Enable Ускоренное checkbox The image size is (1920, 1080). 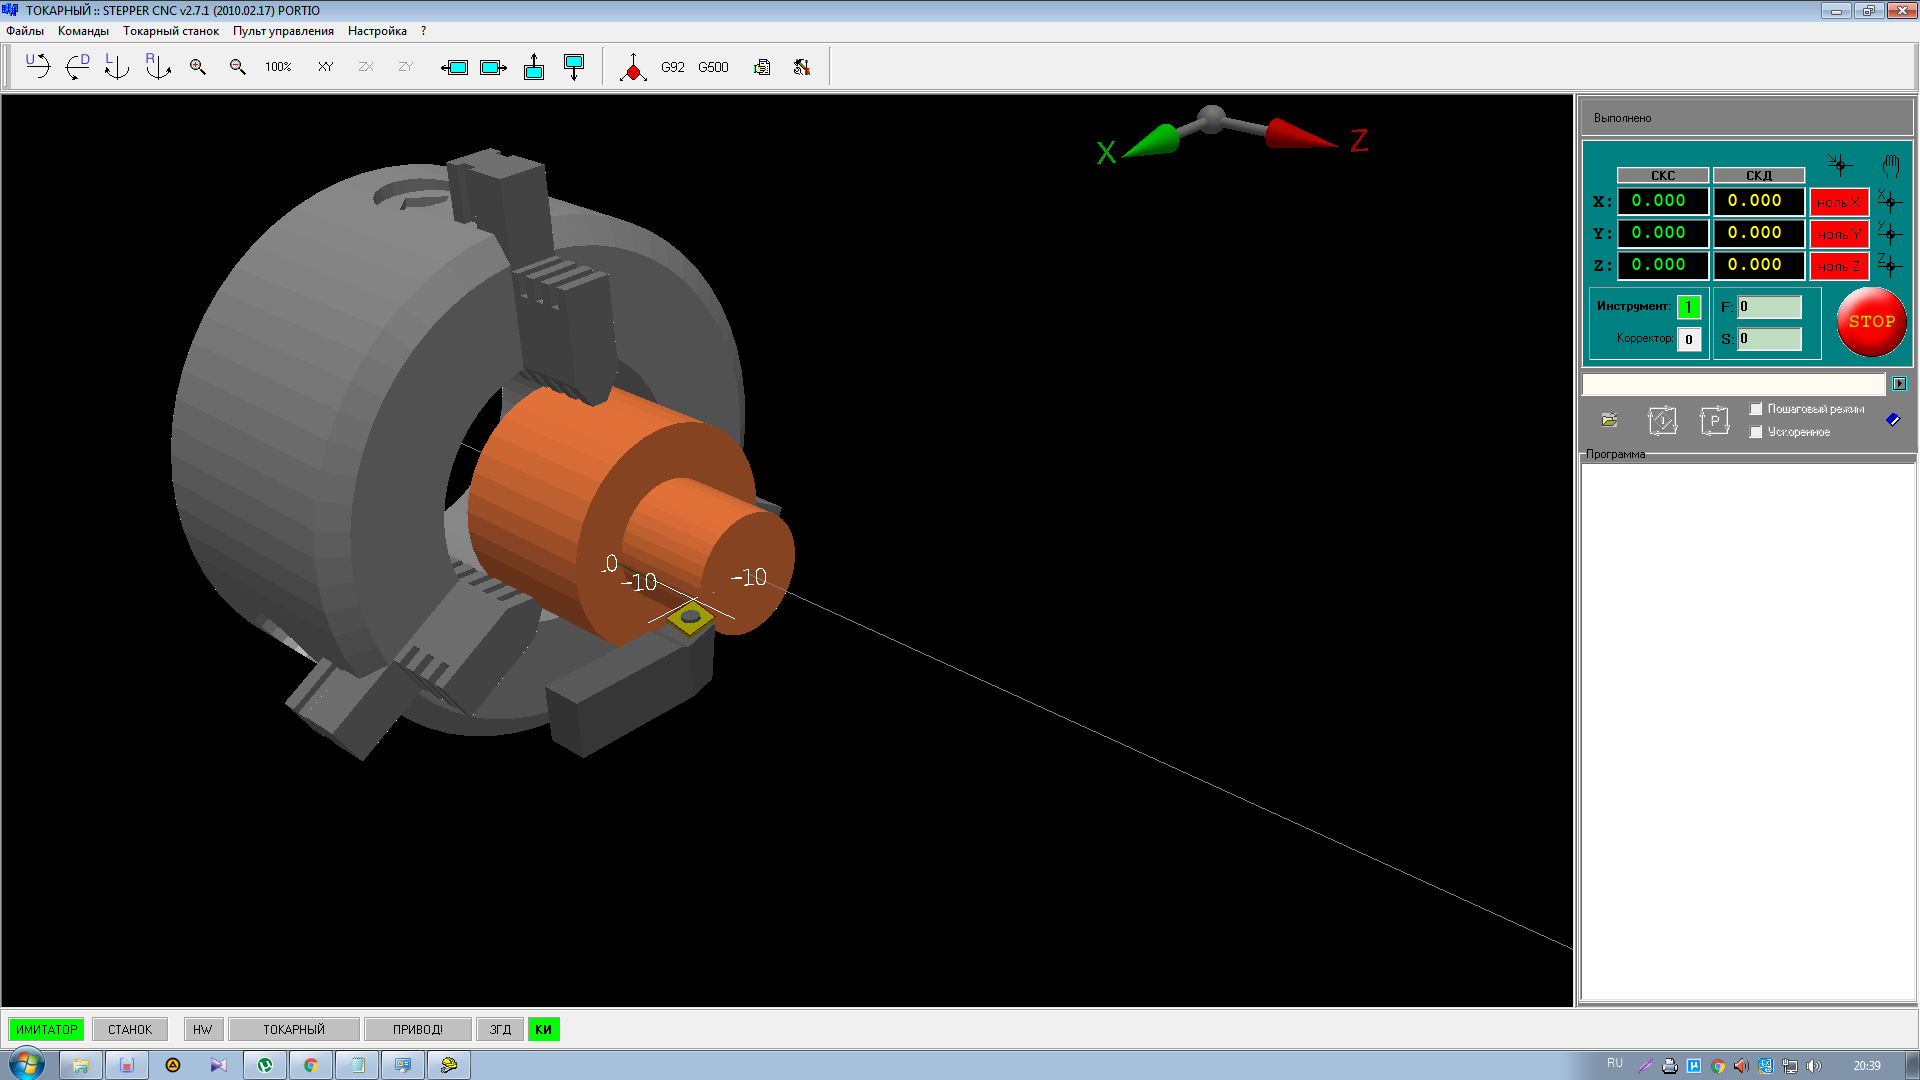point(1756,432)
